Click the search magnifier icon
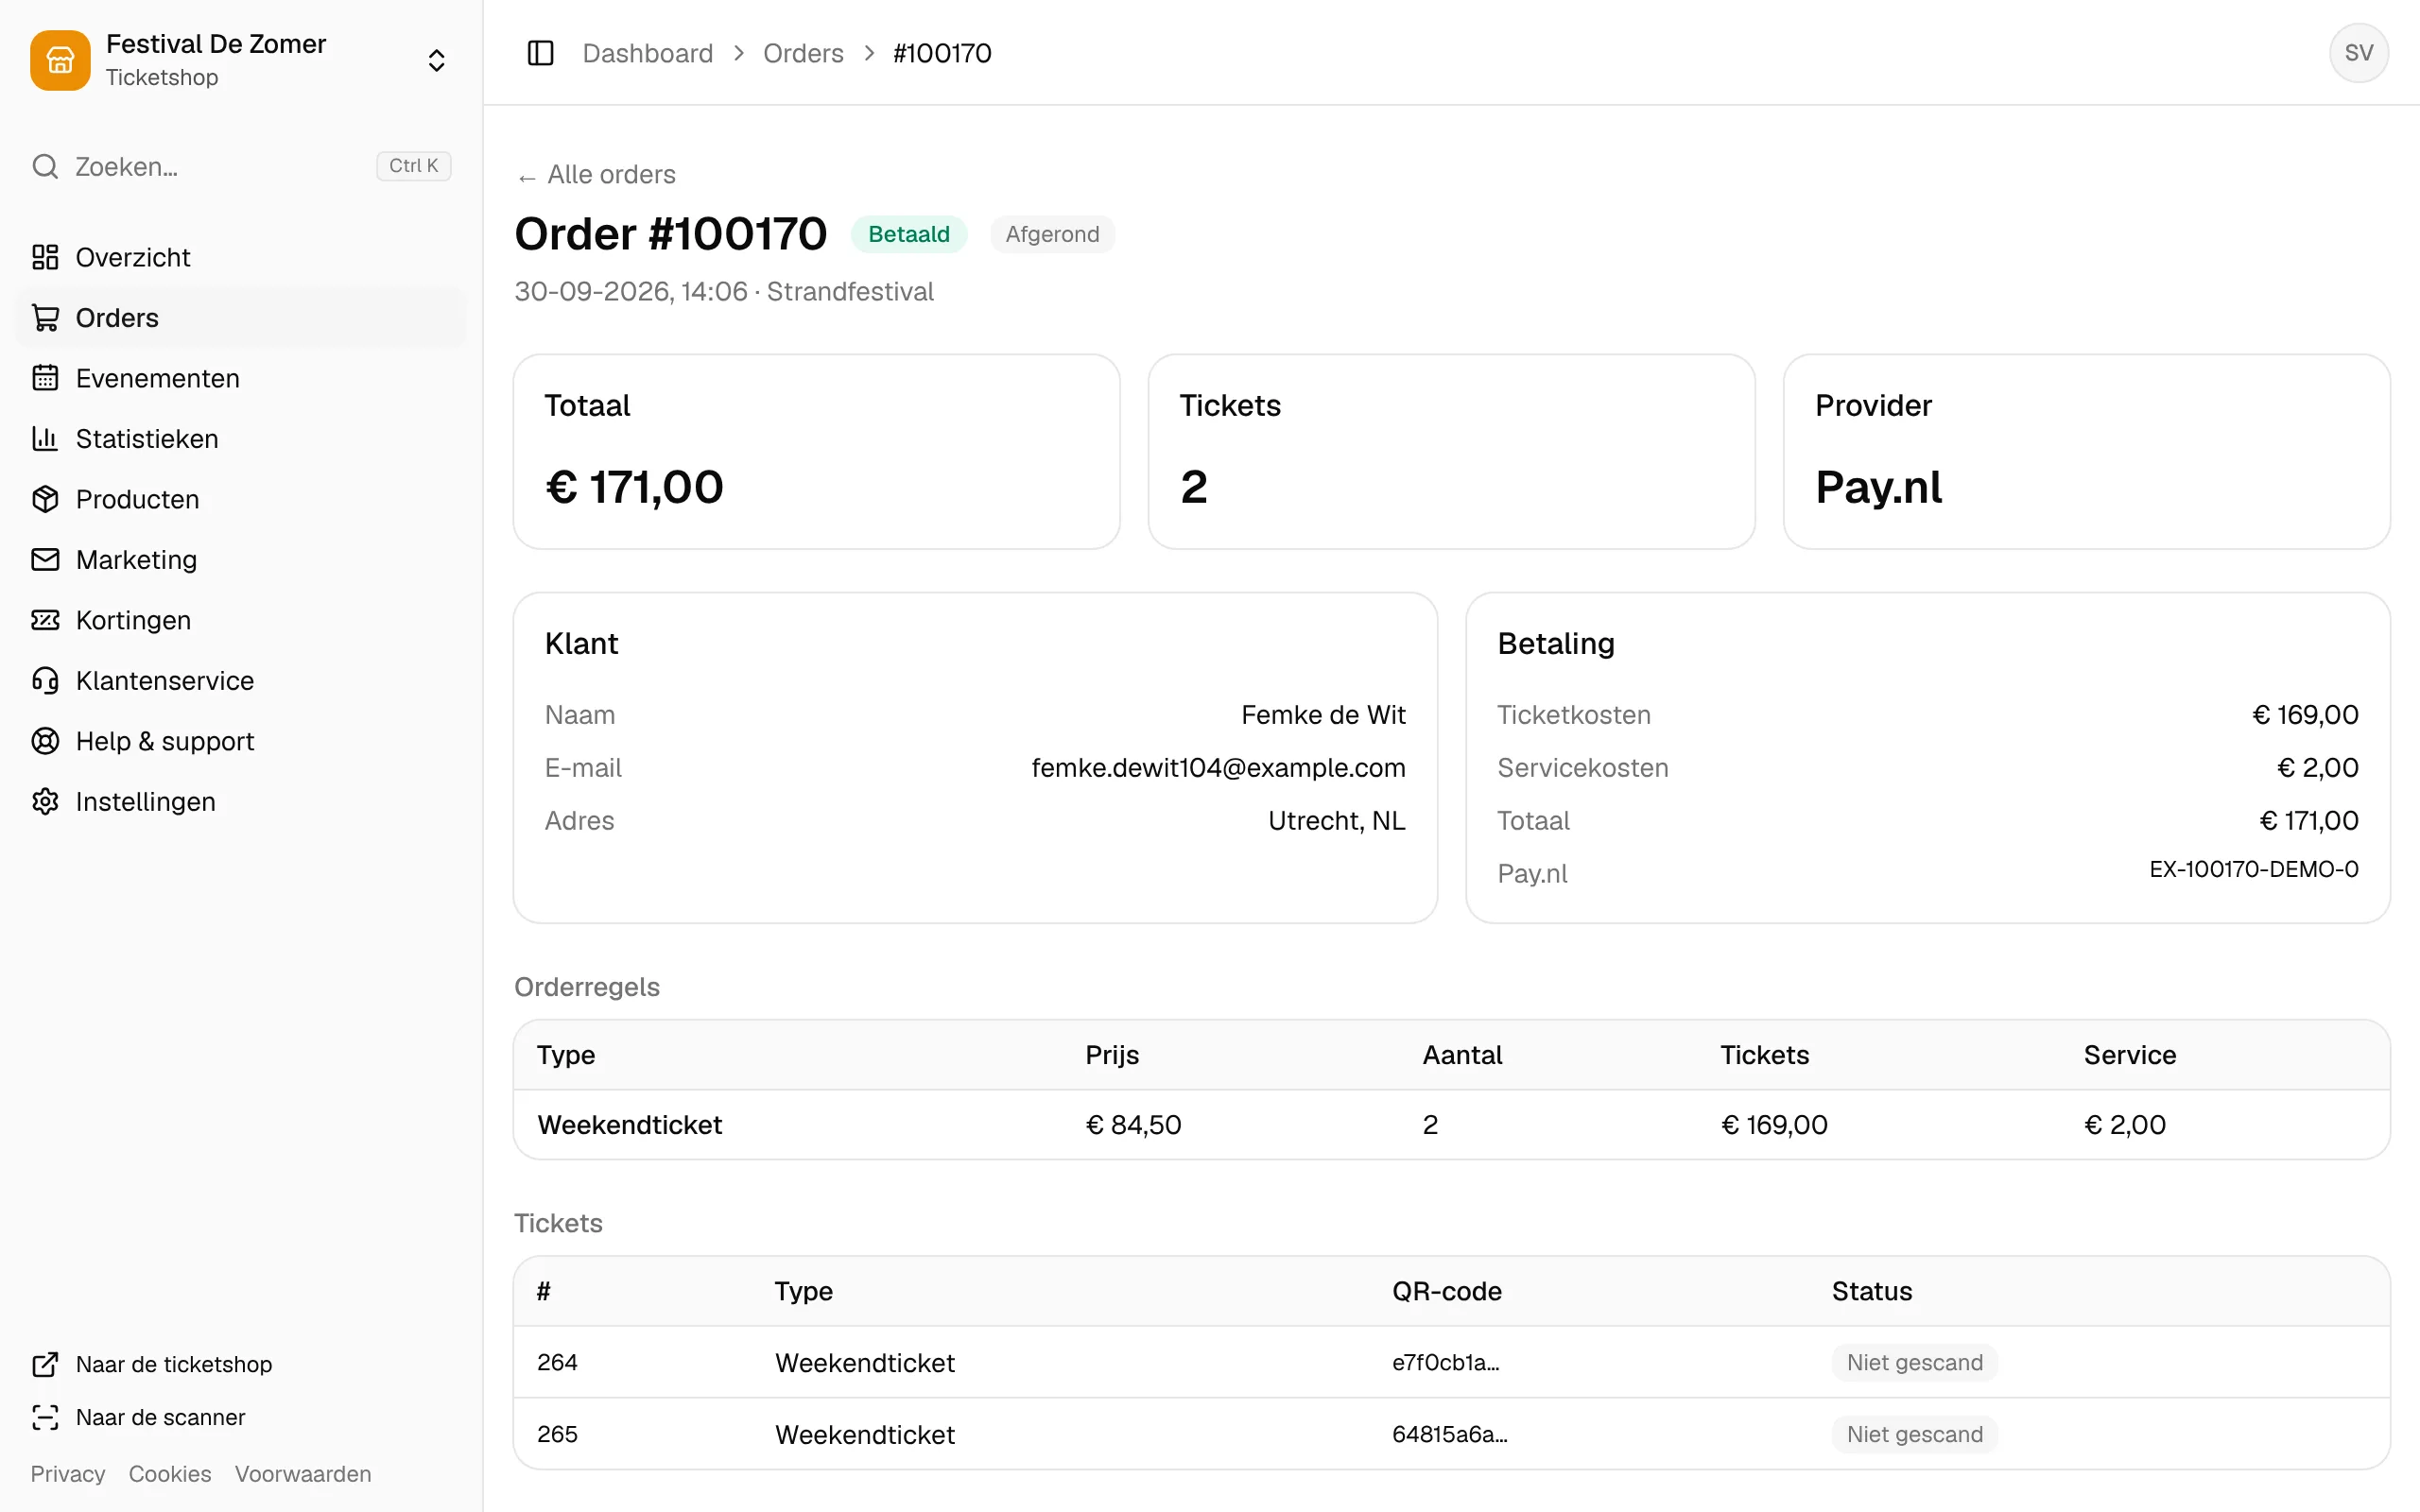Image resolution: width=2420 pixels, height=1512 pixels. [45, 166]
